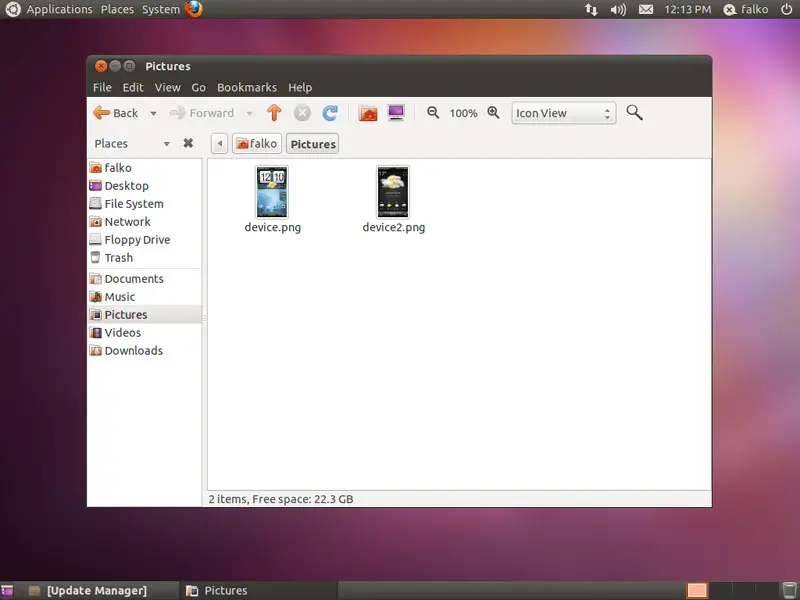Click the Computer icon in toolbar
Image resolution: width=800 pixels, height=600 pixels.
pyautogui.click(x=396, y=113)
